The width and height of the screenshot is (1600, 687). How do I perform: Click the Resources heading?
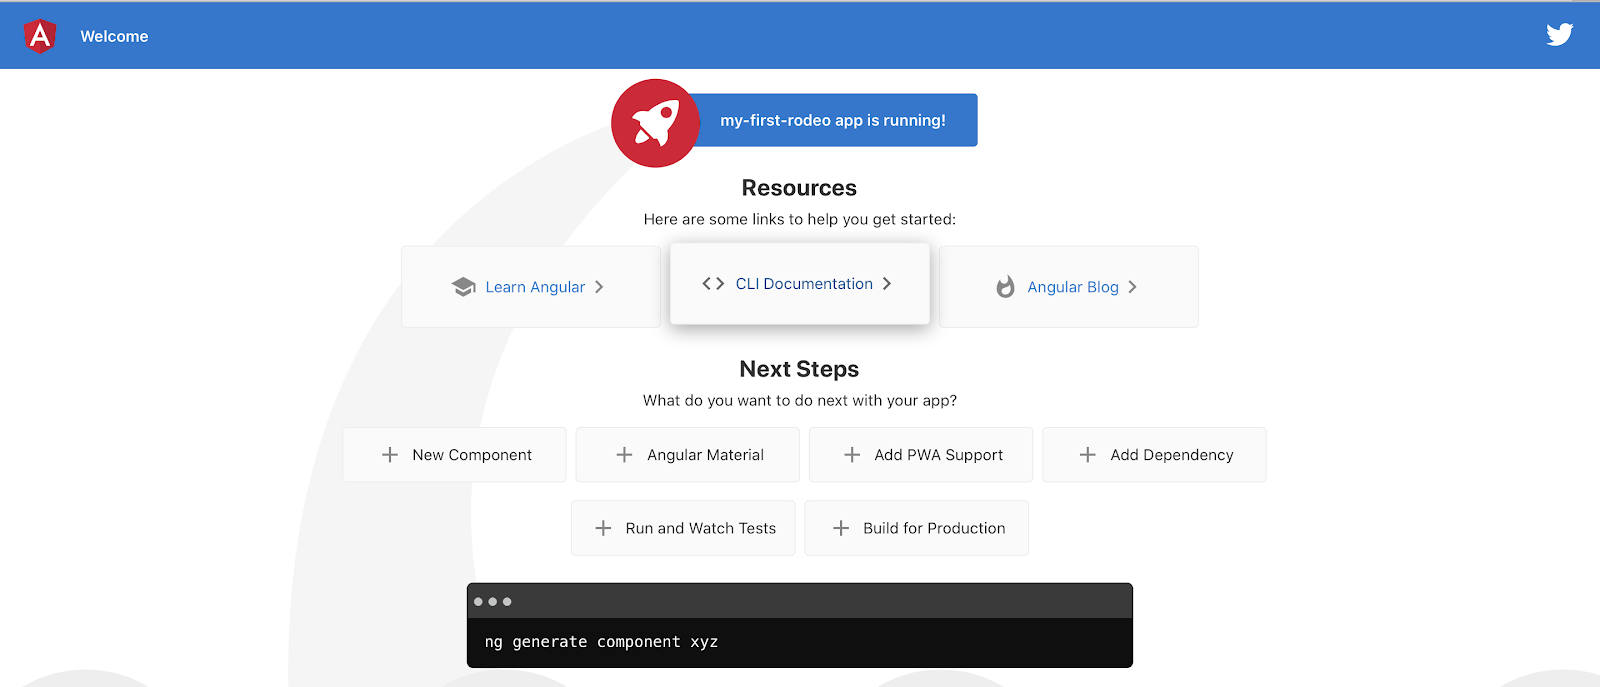point(799,188)
